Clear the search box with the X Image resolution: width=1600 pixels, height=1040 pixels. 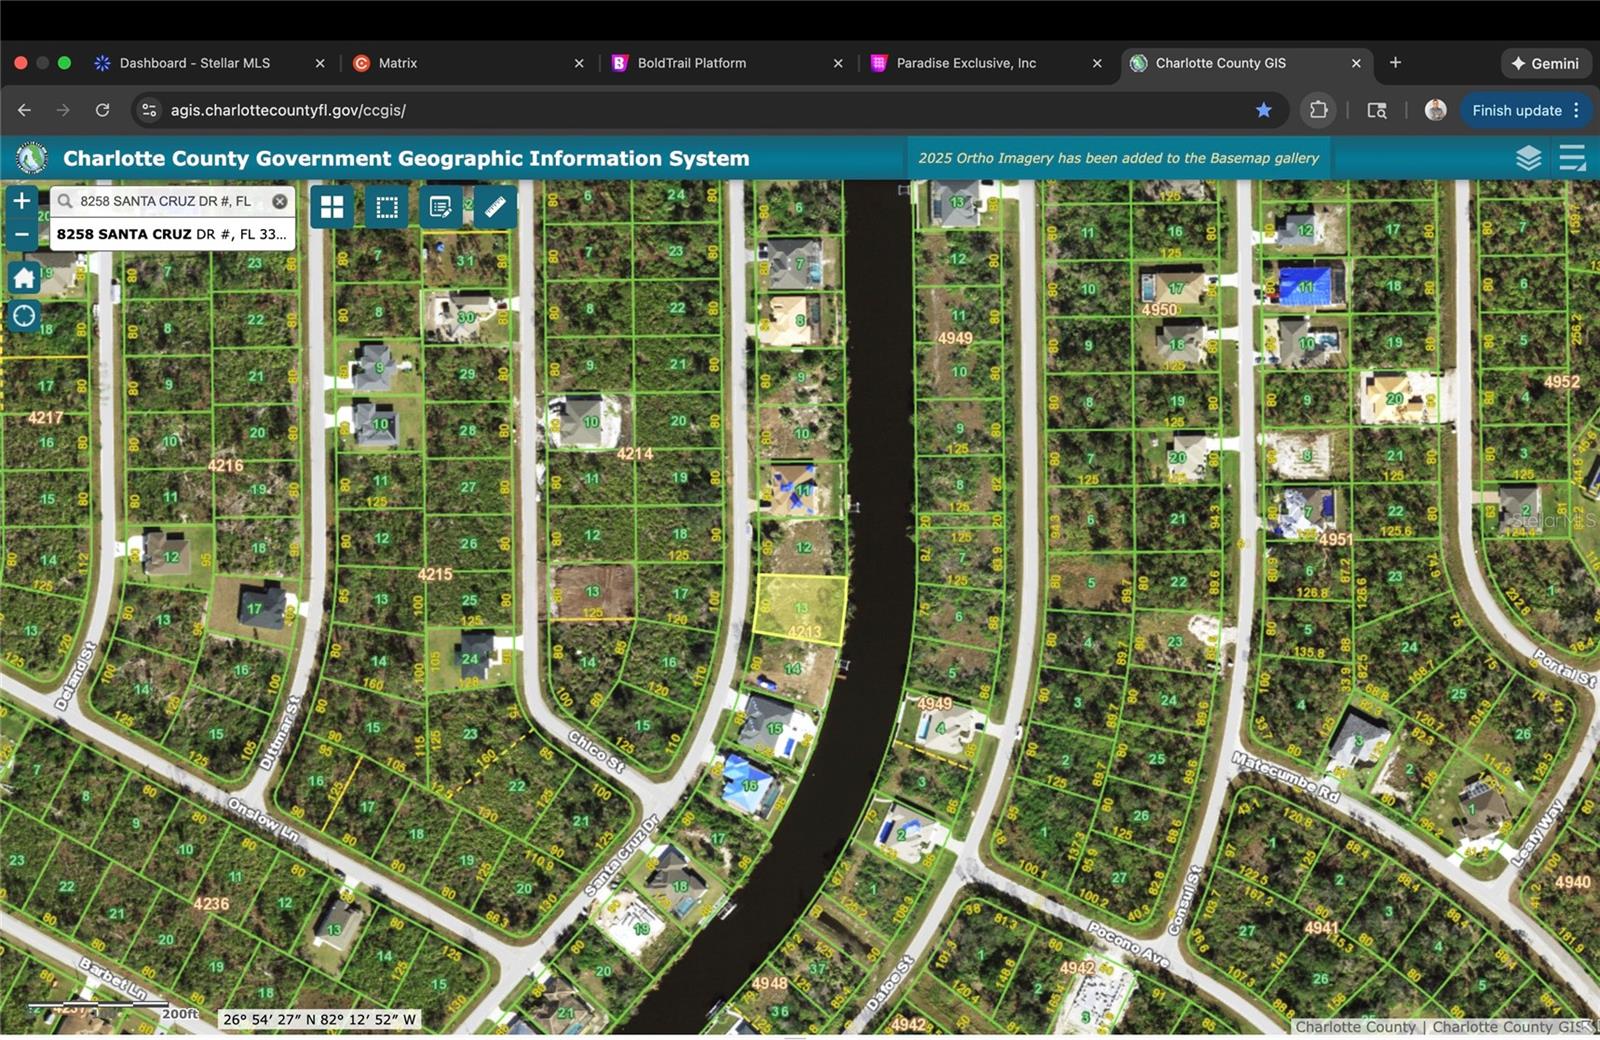click(x=280, y=200)
